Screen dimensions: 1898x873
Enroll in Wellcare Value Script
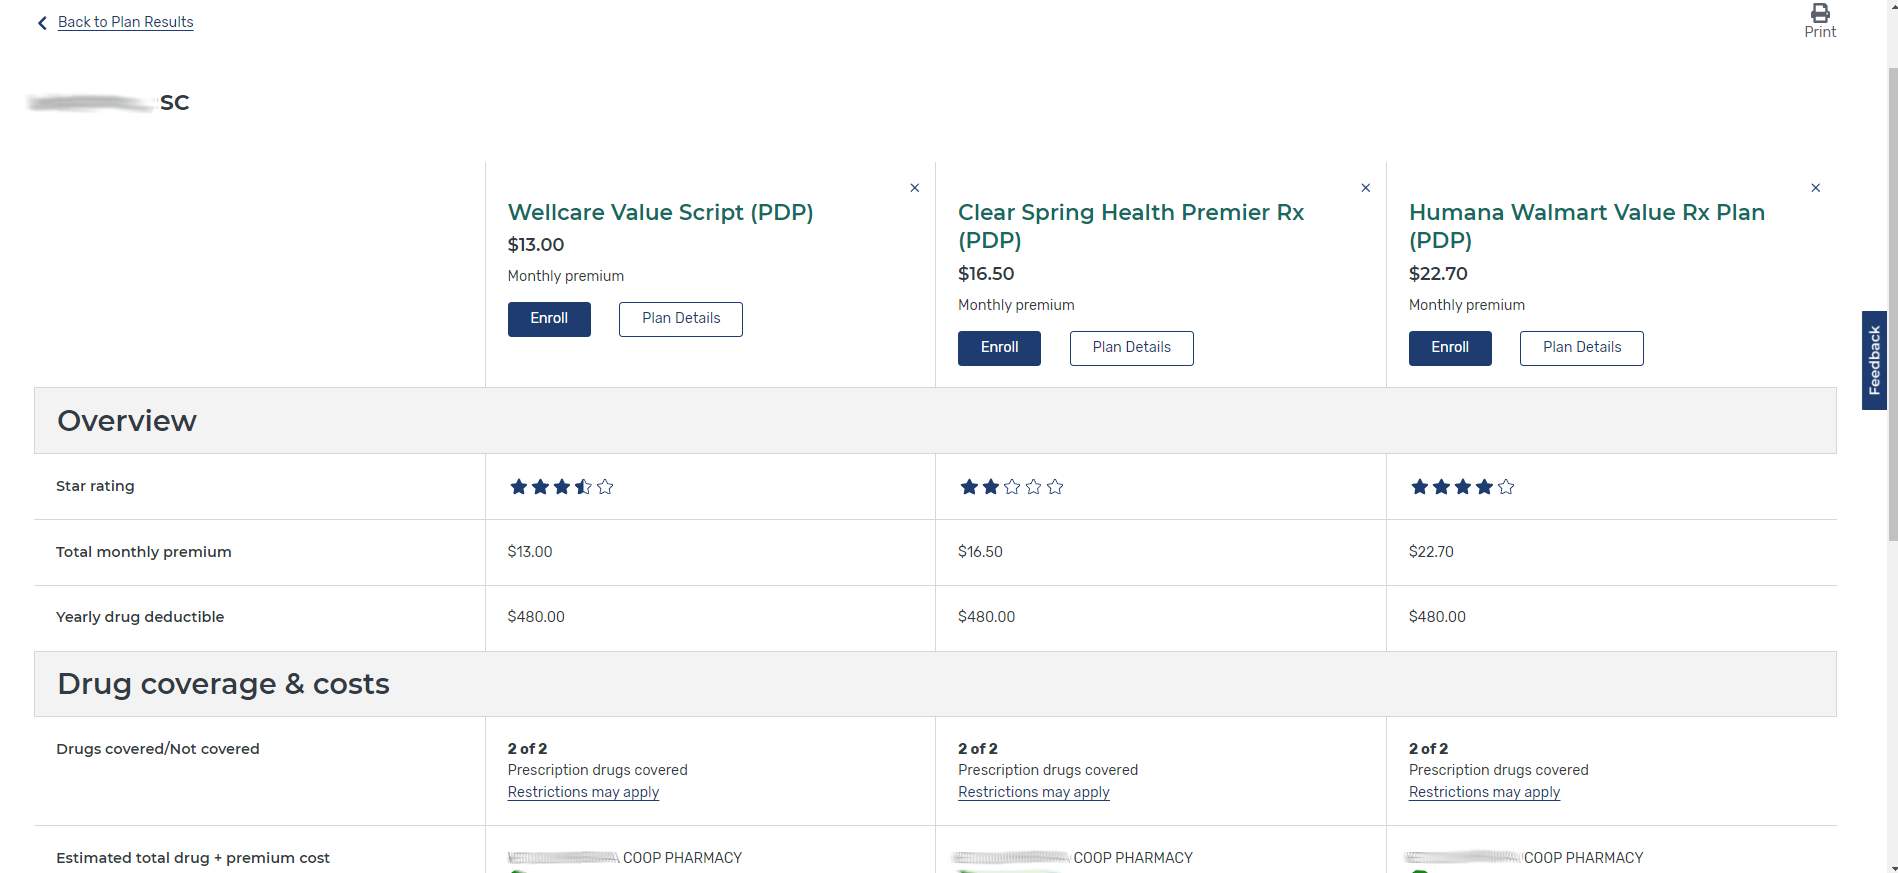pos(549,318)
